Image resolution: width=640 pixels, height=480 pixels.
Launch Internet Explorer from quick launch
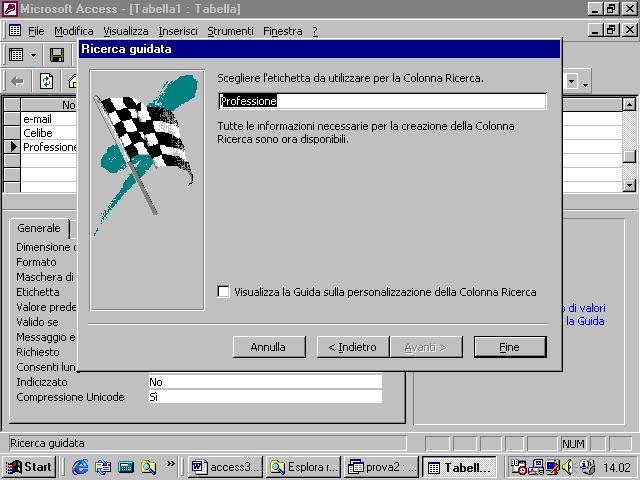click(80, 467)
